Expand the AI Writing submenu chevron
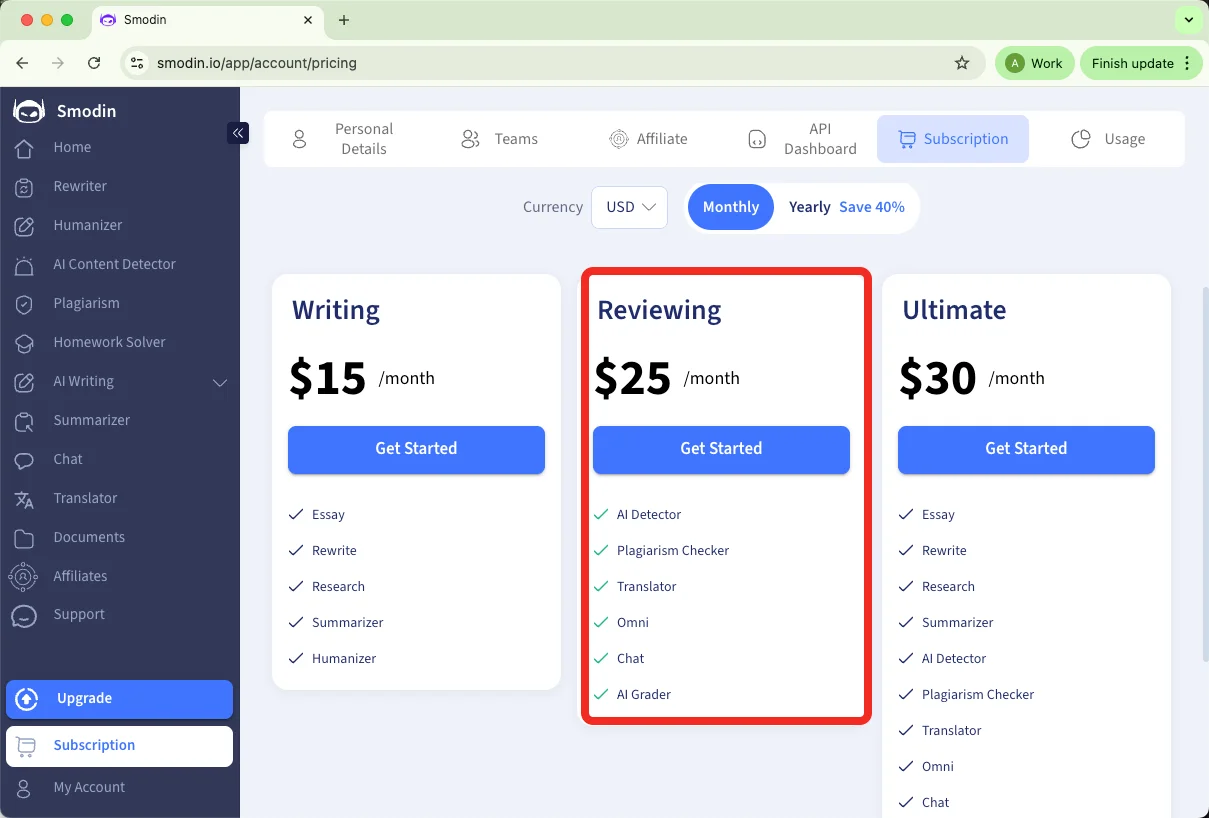Viewport: 1209px width, 818px height. pyautogui.click(x=220, y=383)
